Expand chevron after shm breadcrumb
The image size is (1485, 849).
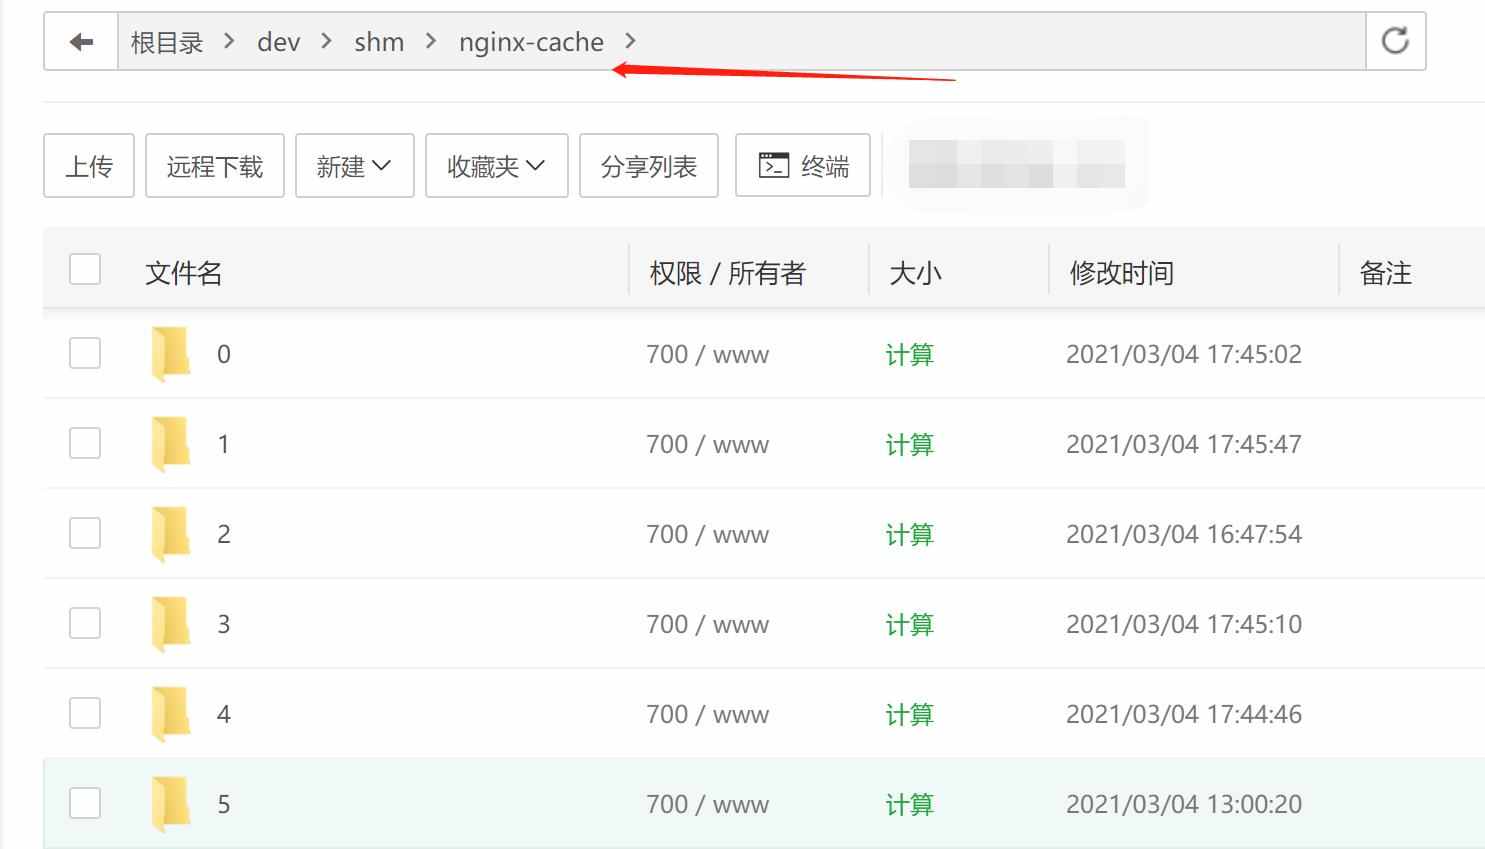431,41
